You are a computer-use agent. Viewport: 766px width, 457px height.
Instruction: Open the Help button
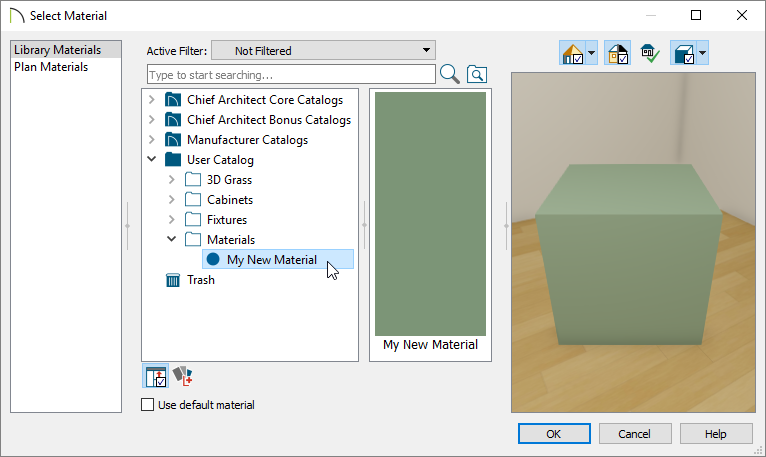coord(716,434)
